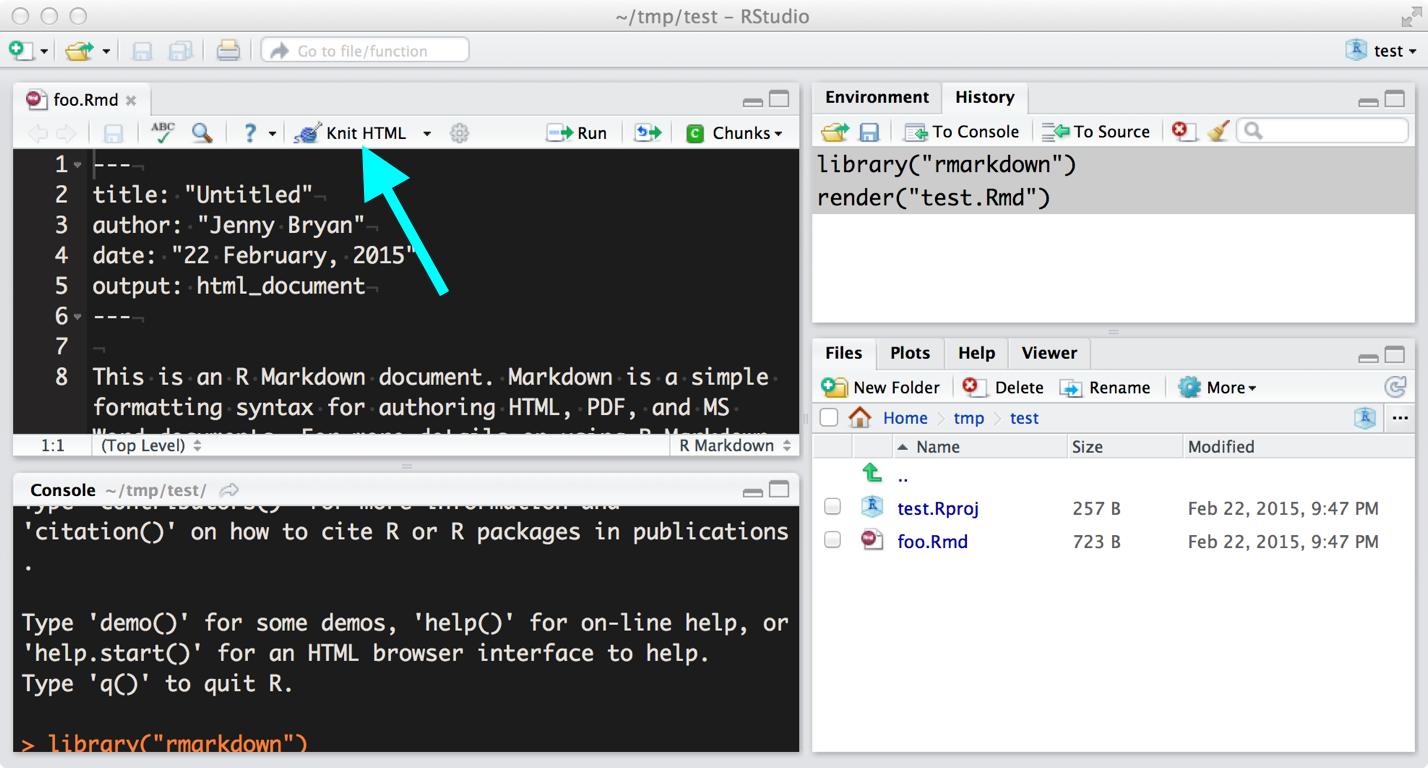Click the Load history folder icon
1428x768 pixels.
point(834,132)
